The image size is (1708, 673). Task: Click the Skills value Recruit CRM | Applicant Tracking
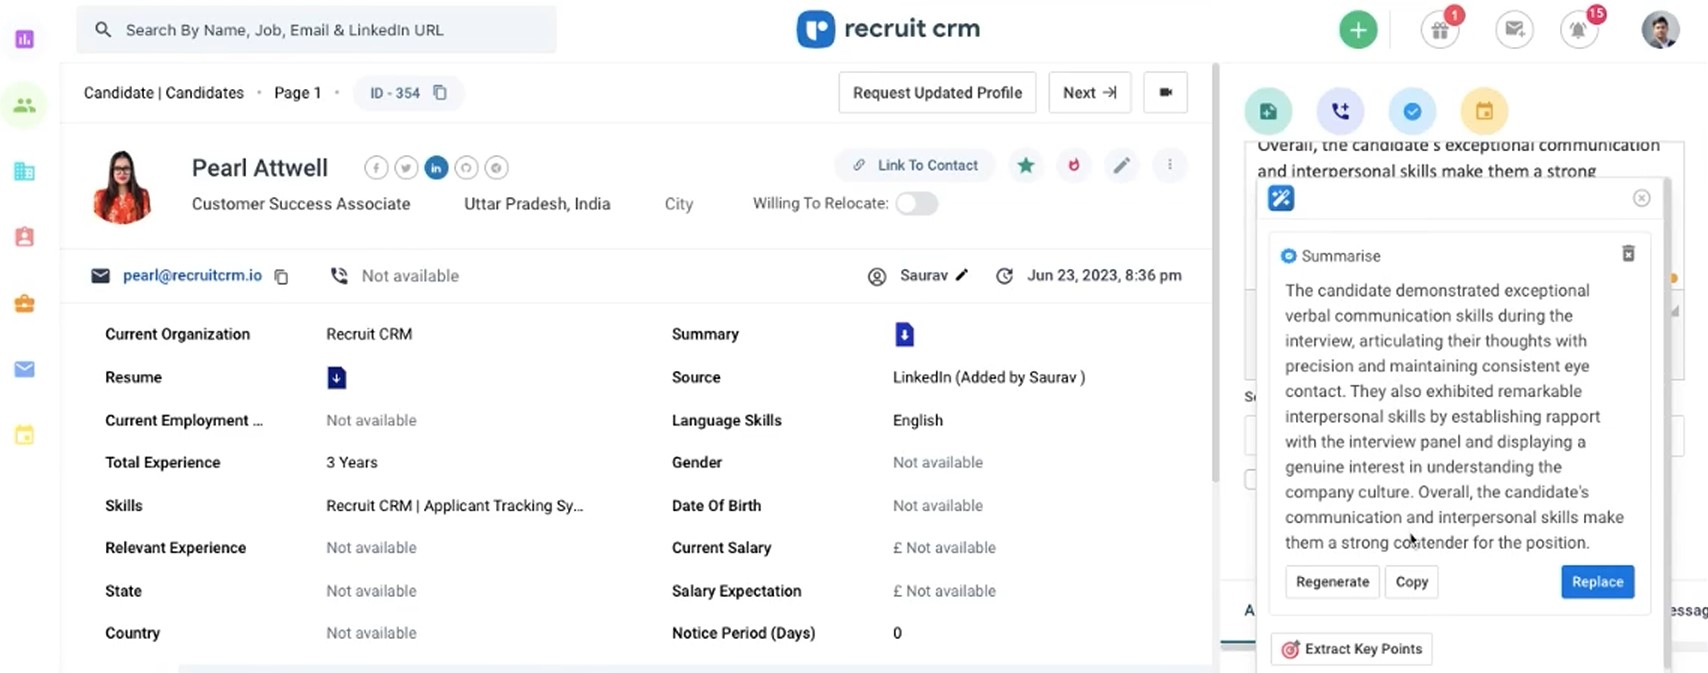pyautogui.click(x=454, y=506)
